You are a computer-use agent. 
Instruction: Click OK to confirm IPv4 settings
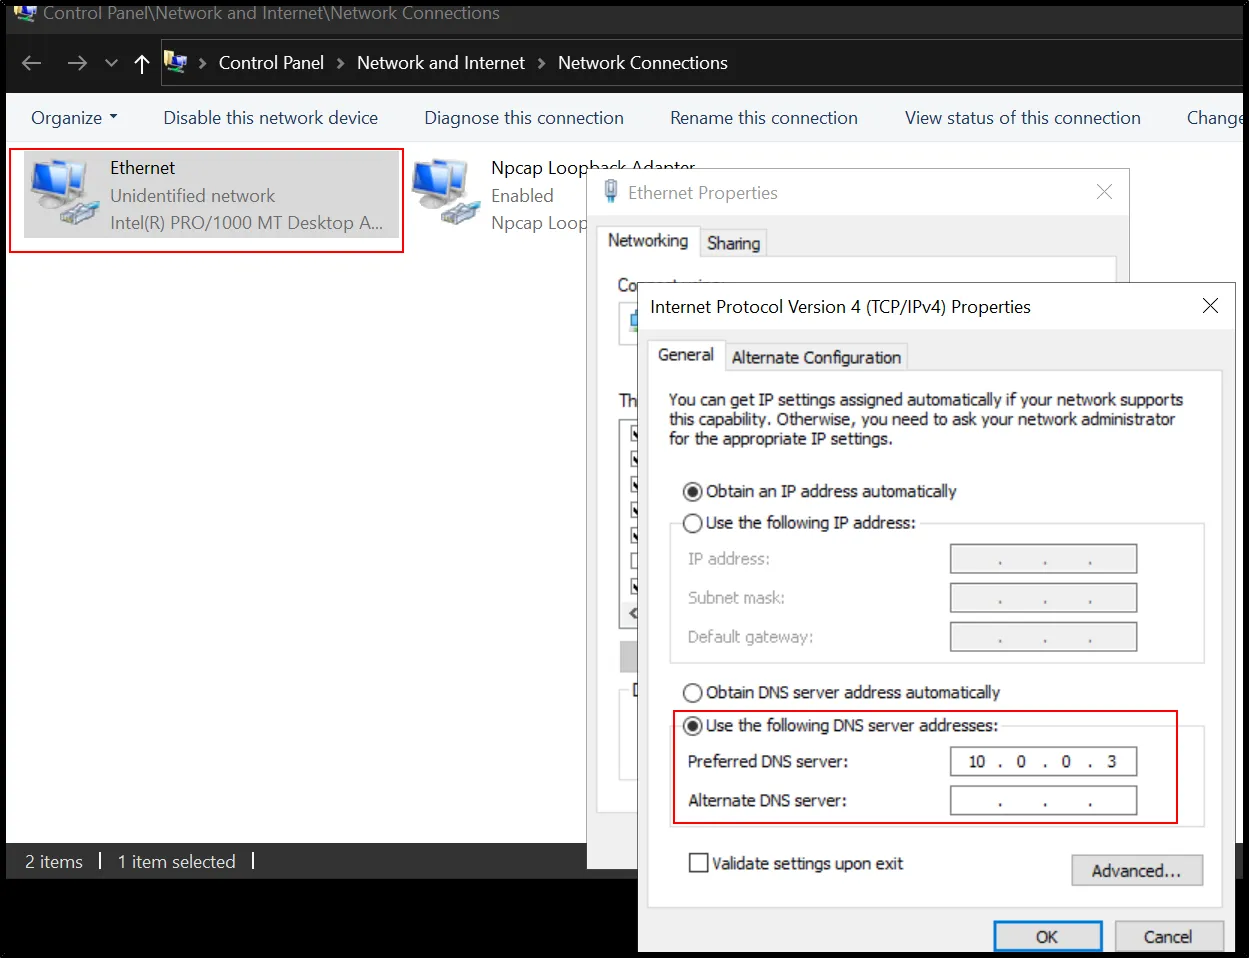pyautogui.click(x=1047, y=937)
